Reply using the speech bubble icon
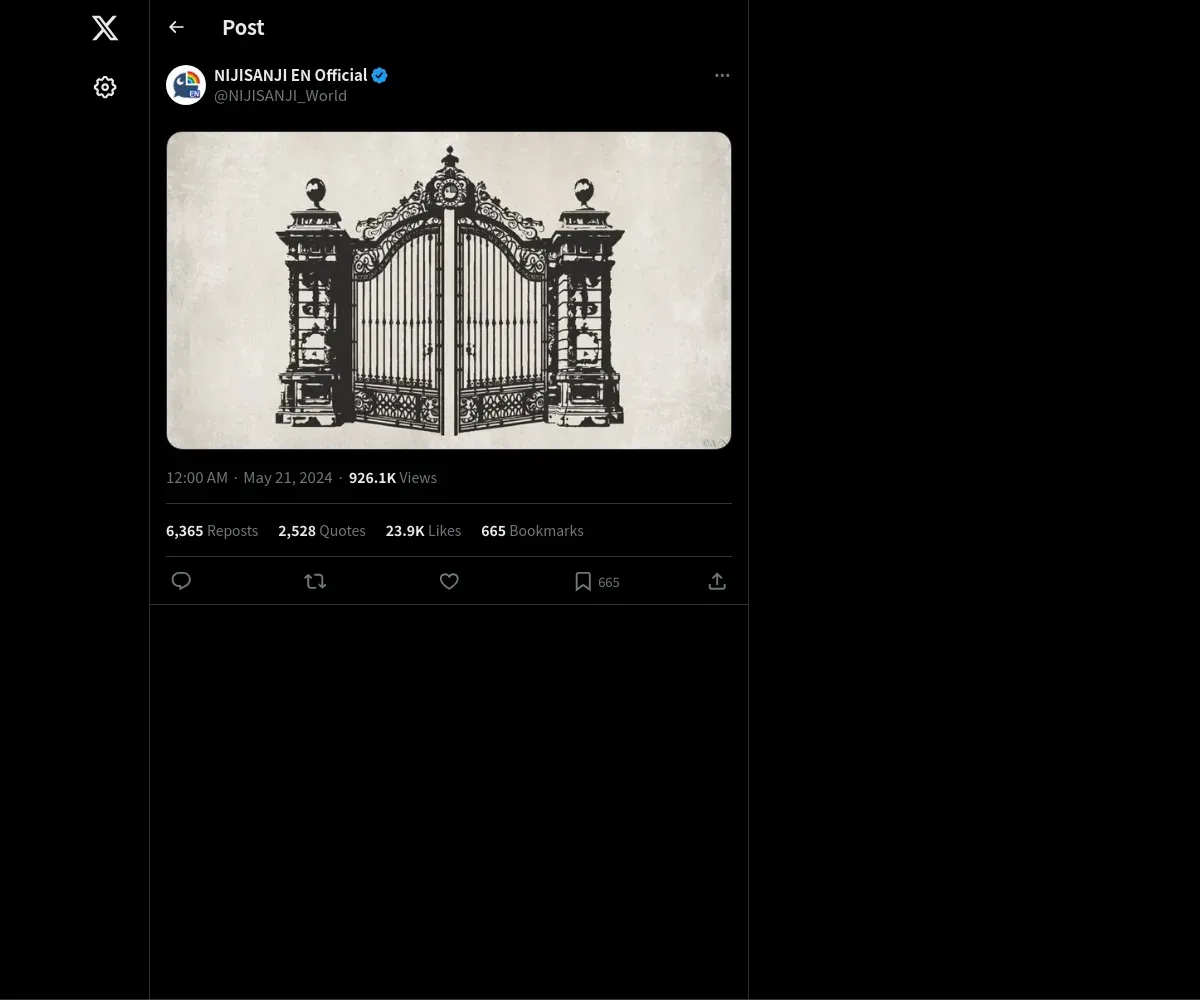This screenshot has height=1000, width=1200. tap(181, 581)
